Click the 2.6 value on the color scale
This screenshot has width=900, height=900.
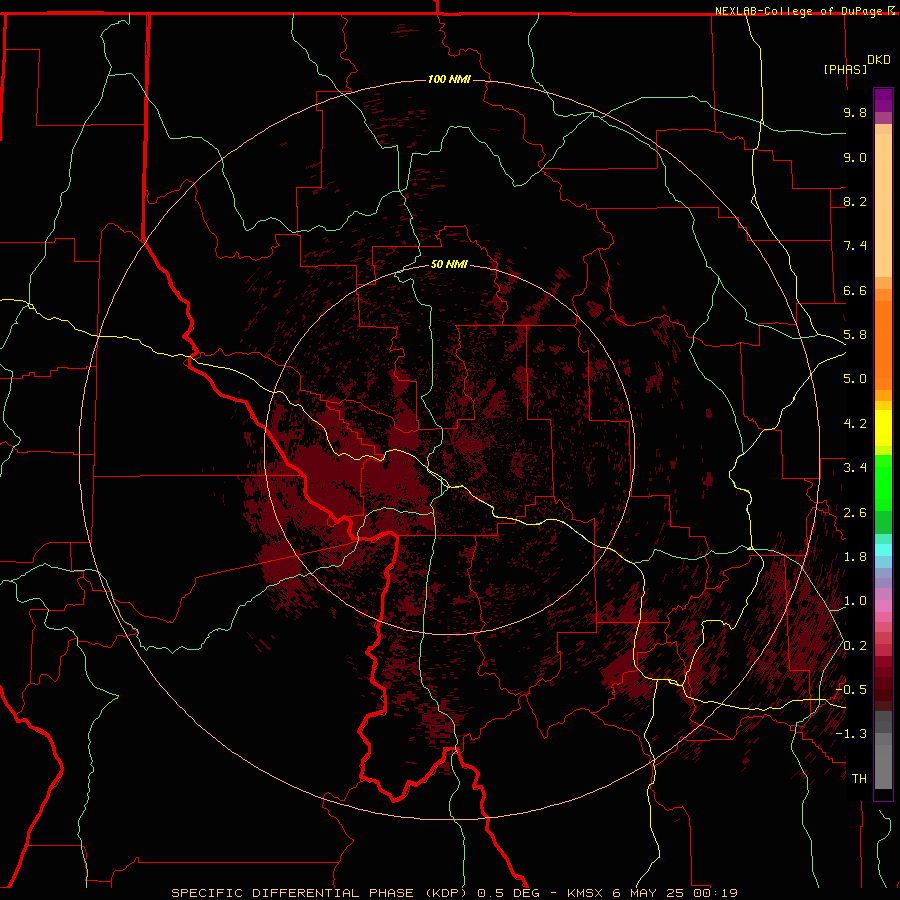(855, 513)
